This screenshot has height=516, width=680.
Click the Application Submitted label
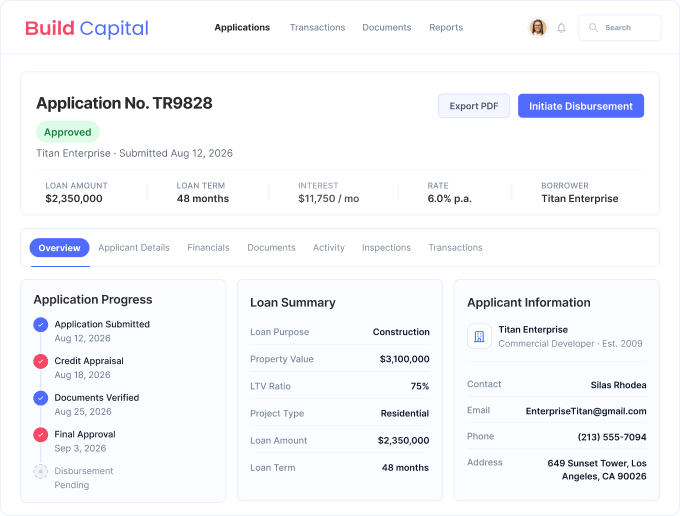(102, 324)
